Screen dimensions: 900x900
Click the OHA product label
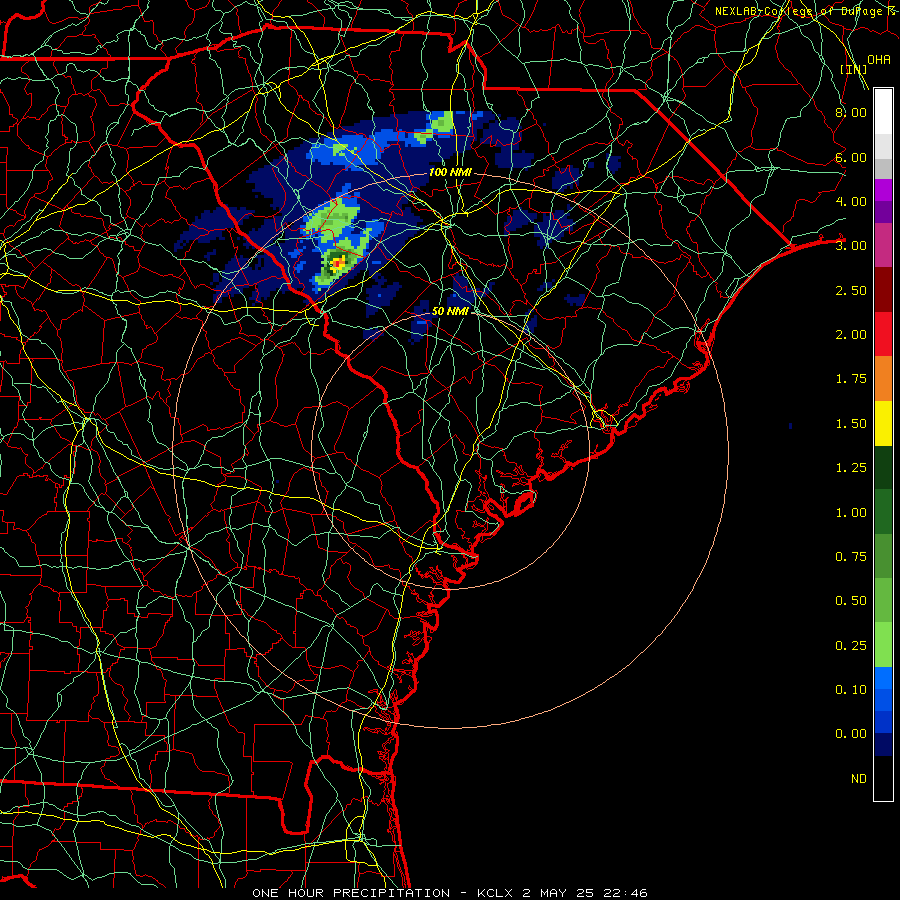tap(879, 60)
